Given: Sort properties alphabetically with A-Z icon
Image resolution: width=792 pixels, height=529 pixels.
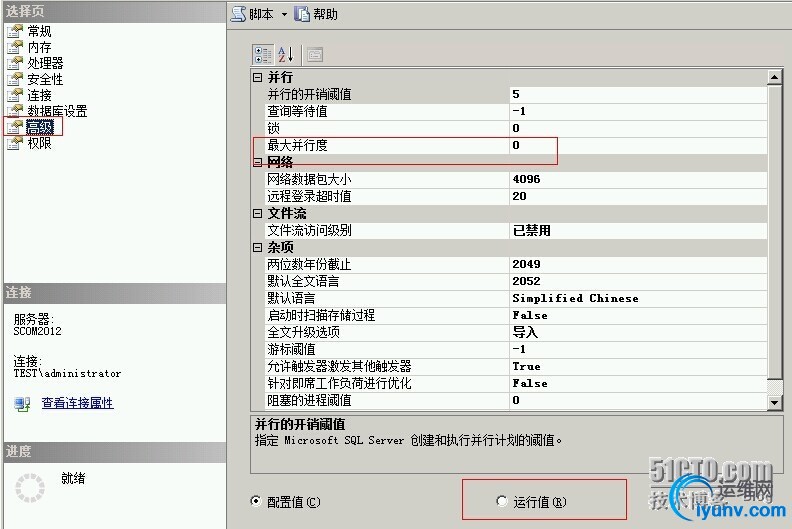Looking at the screenshot, I should [x=285, y=55].
